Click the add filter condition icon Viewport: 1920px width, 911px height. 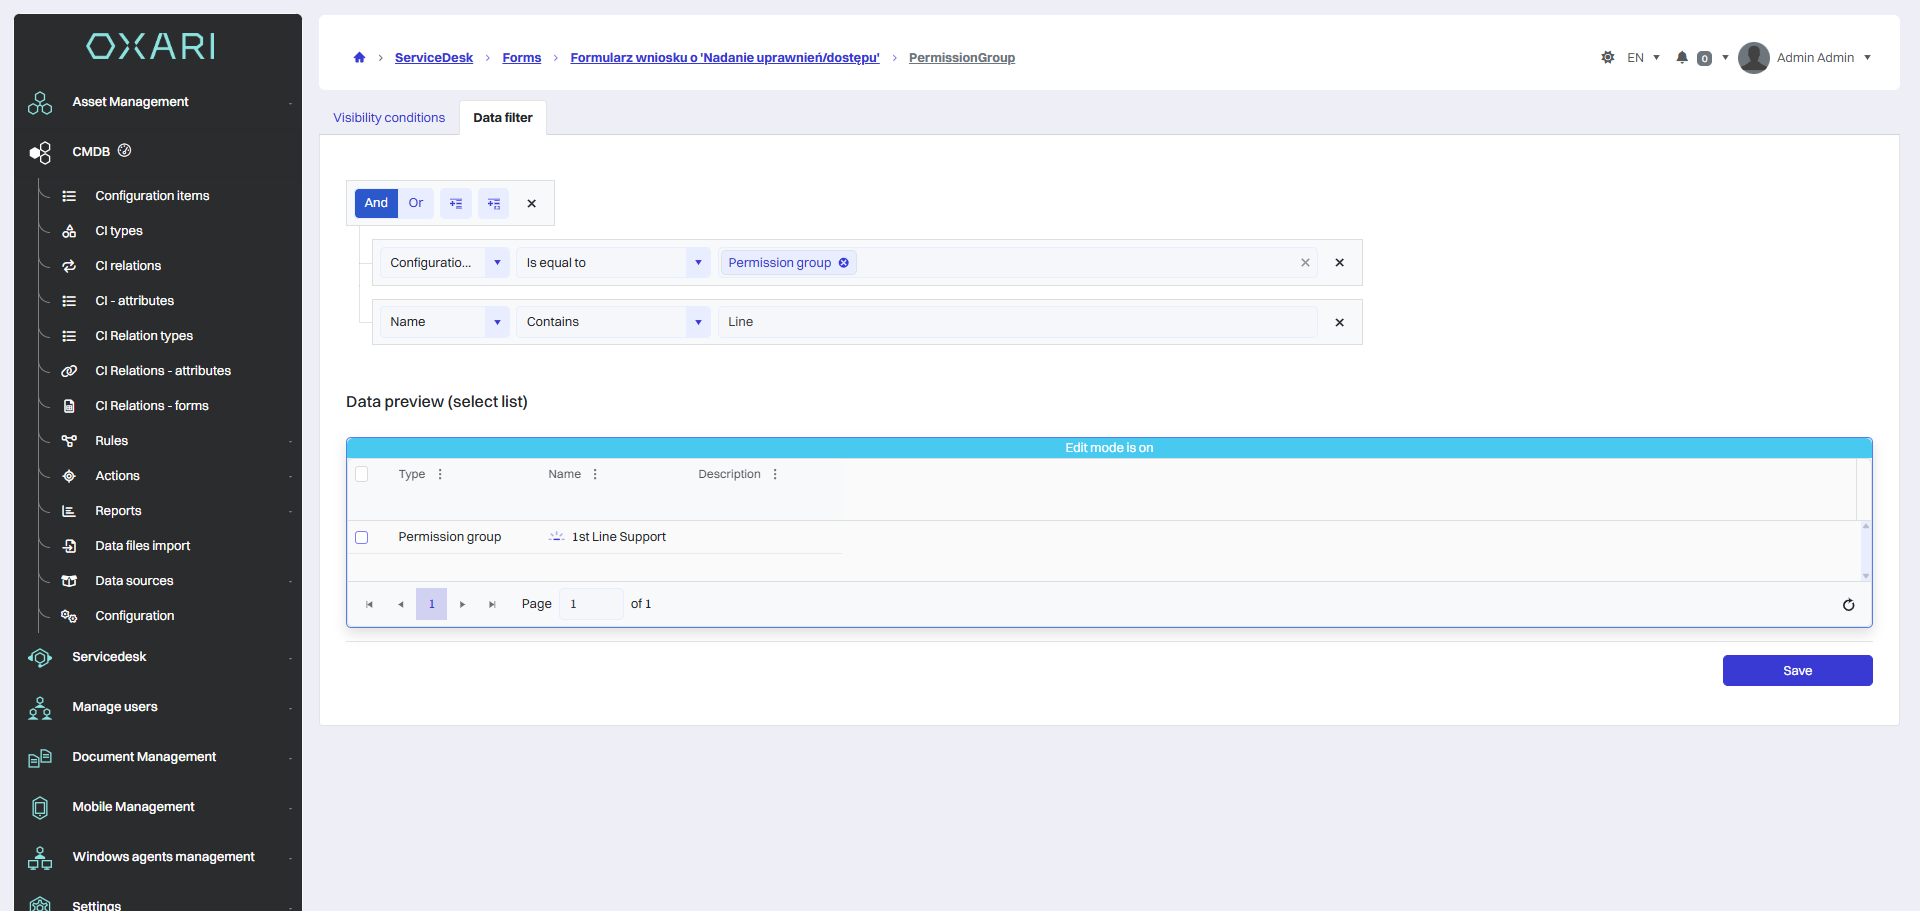(x=456, y=203)
